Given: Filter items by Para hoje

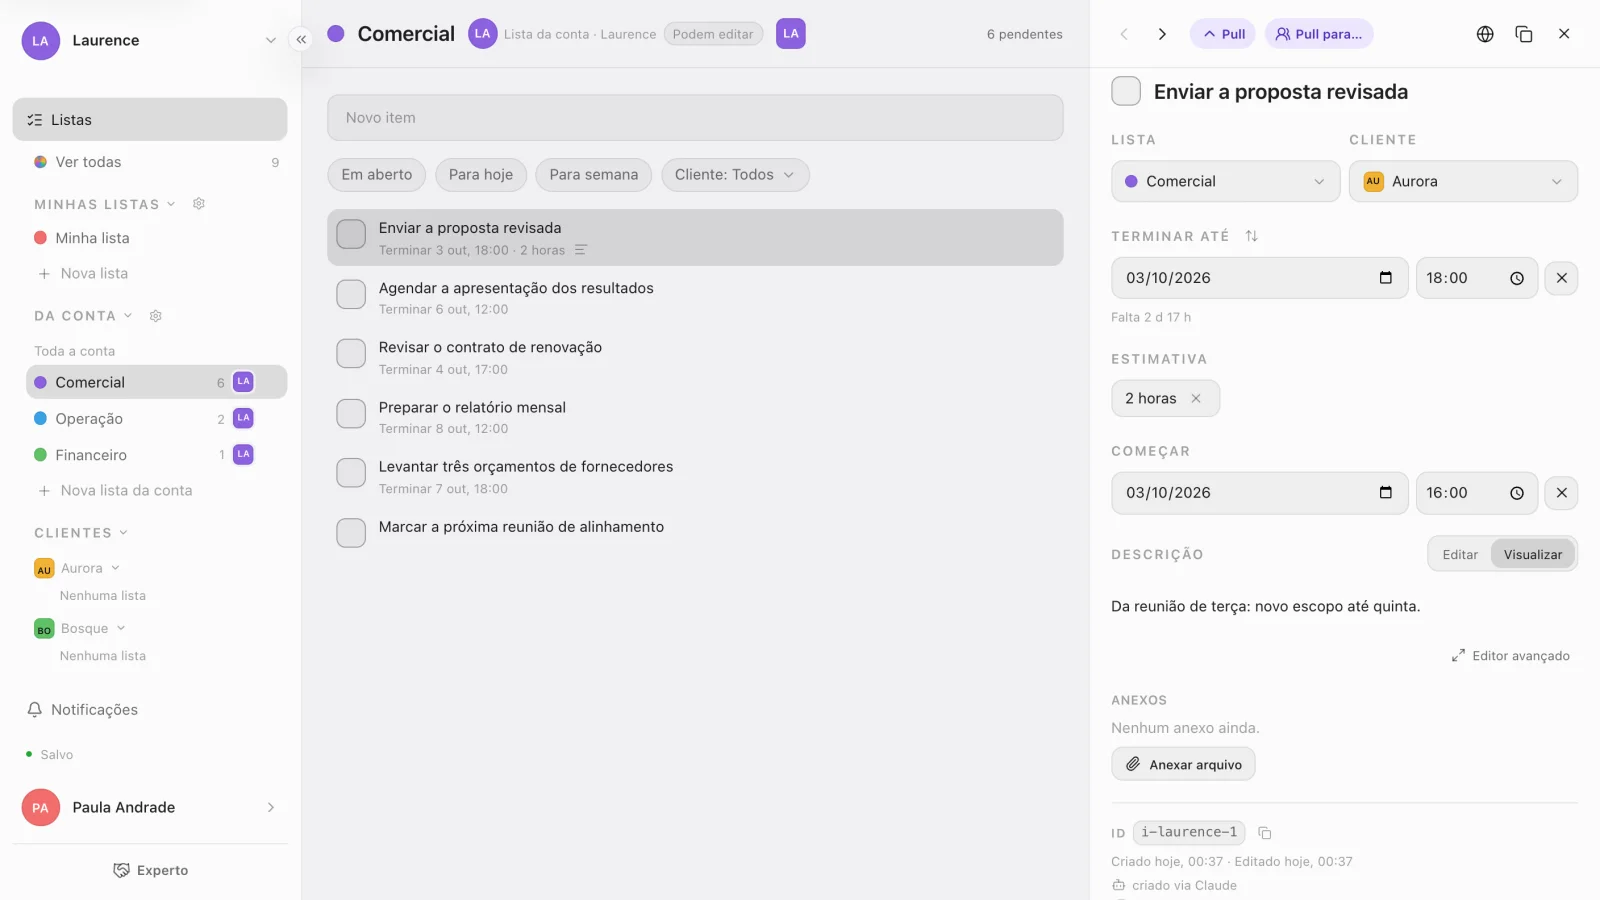Looking at the screenshot, I should pos(481,175).
